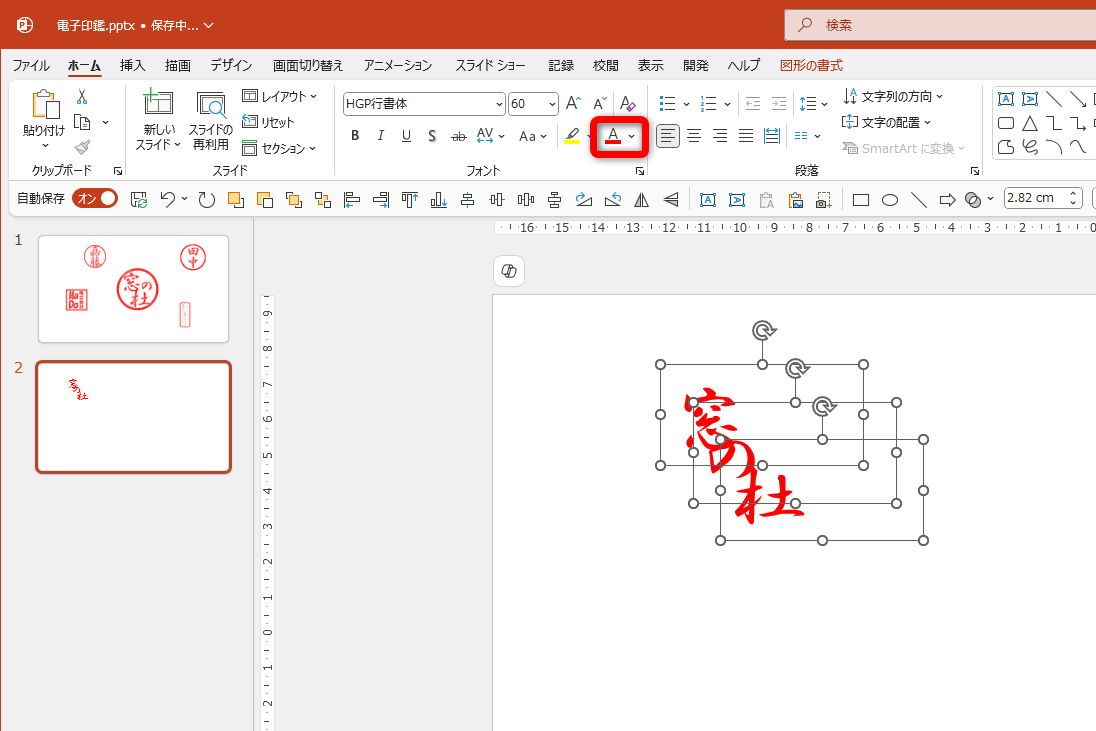The image size is (1096, 731).
Task: Click the Align Bottom objects icon
Action: pyautogui.click(x=438, y=200)
